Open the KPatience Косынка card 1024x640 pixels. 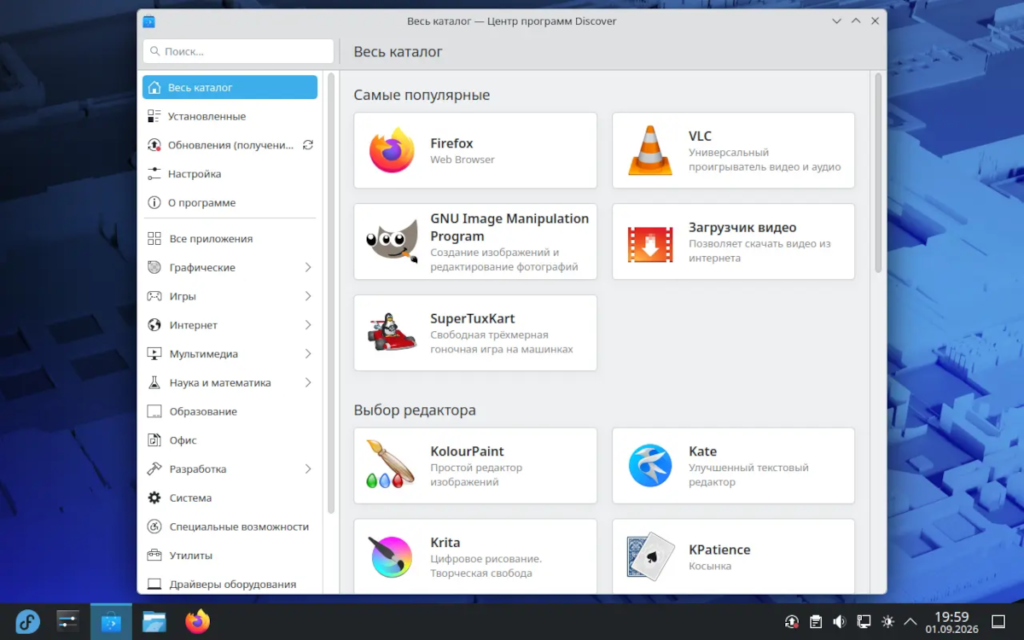tap(733, 556)
